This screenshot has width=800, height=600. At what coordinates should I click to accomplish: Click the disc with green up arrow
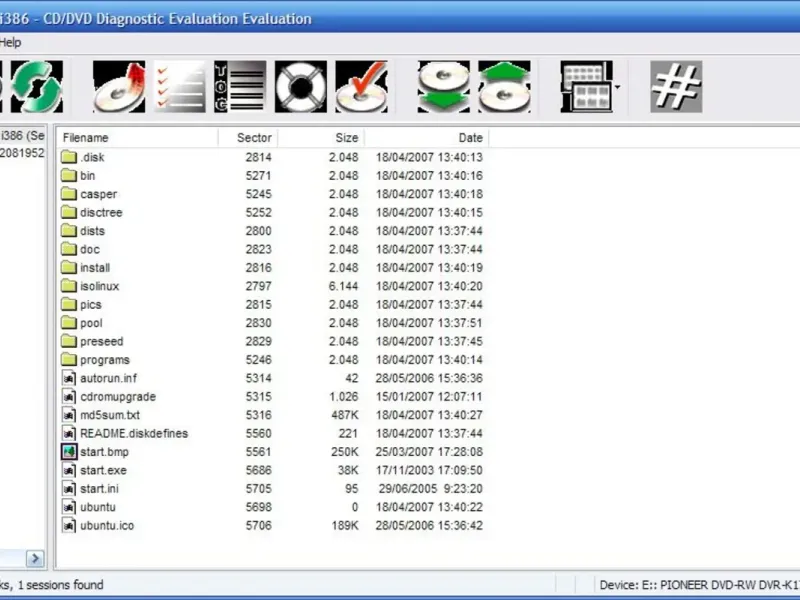click(x=504, y=87)
